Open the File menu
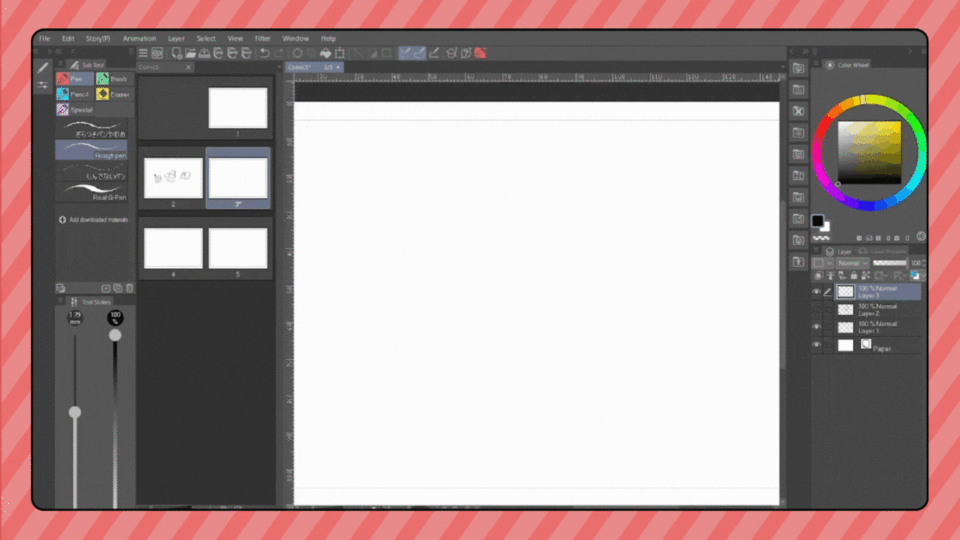The height and width of the screenshot is (540, 960). 45,39
